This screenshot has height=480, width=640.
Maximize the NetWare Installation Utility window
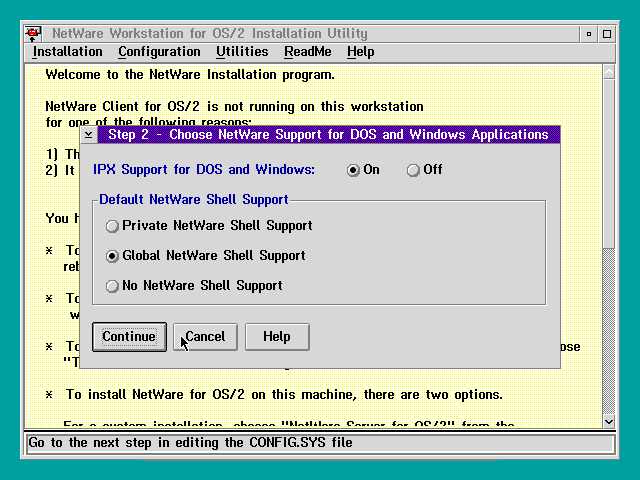pyautogui.click(x=607, y=34)
